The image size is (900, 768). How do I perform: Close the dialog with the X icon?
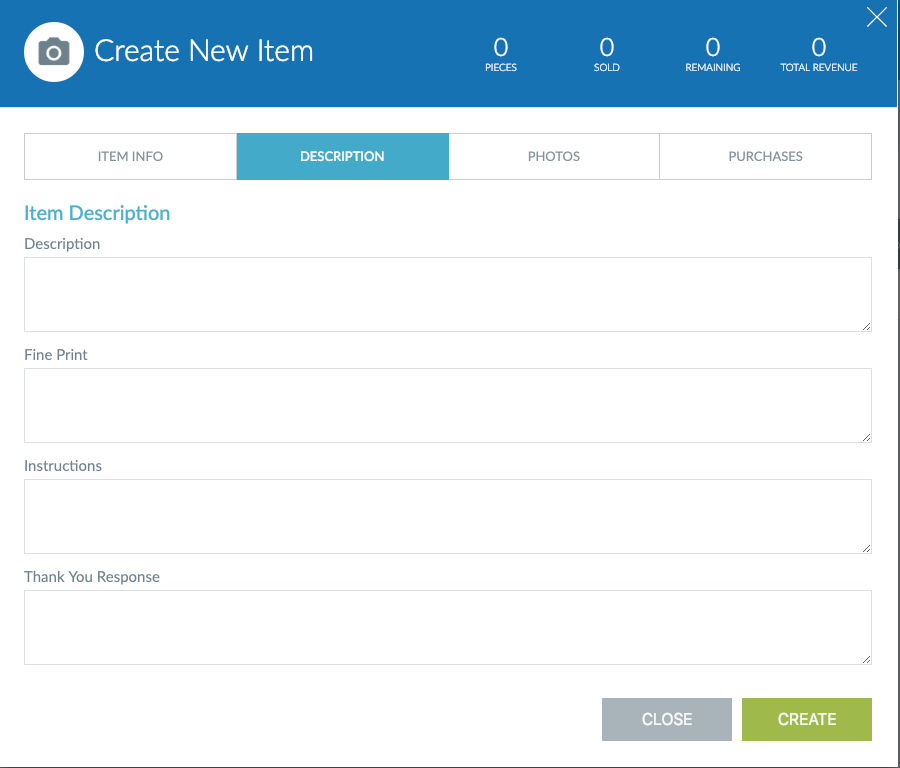pyautogui.click(x=876, y=17)
